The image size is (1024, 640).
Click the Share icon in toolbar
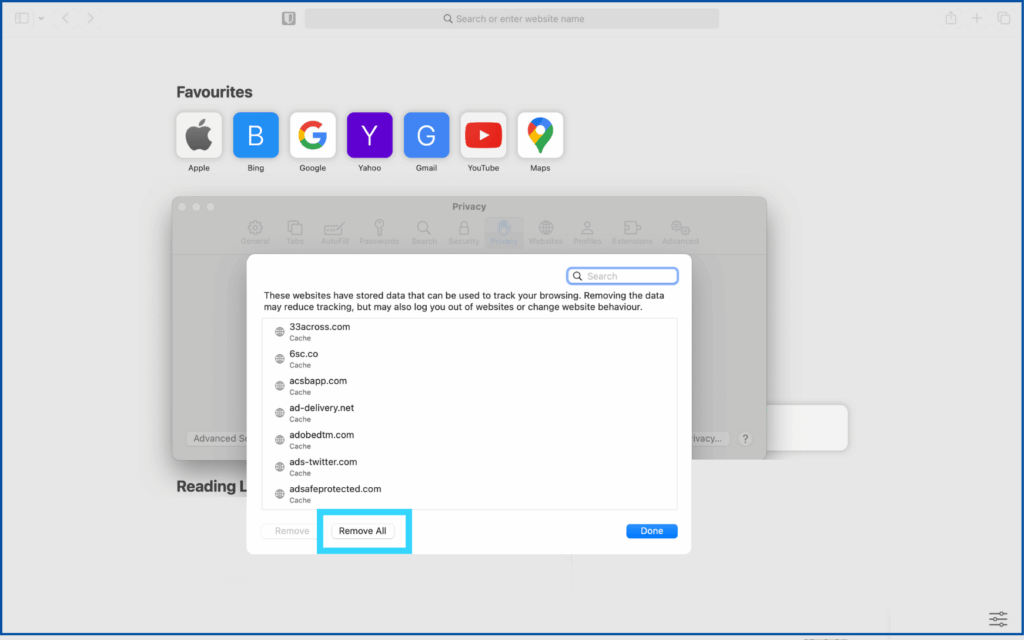[x=951, y=19]
